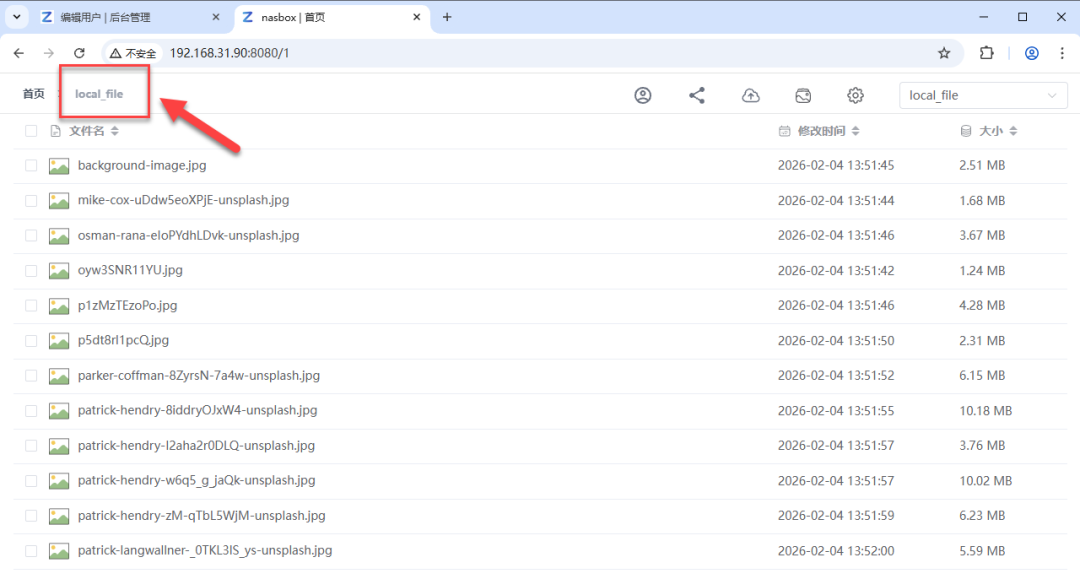Open file p1zMzTEzoPo.jpg
This screenshot has width=1080, height=579.
(127, 305)
